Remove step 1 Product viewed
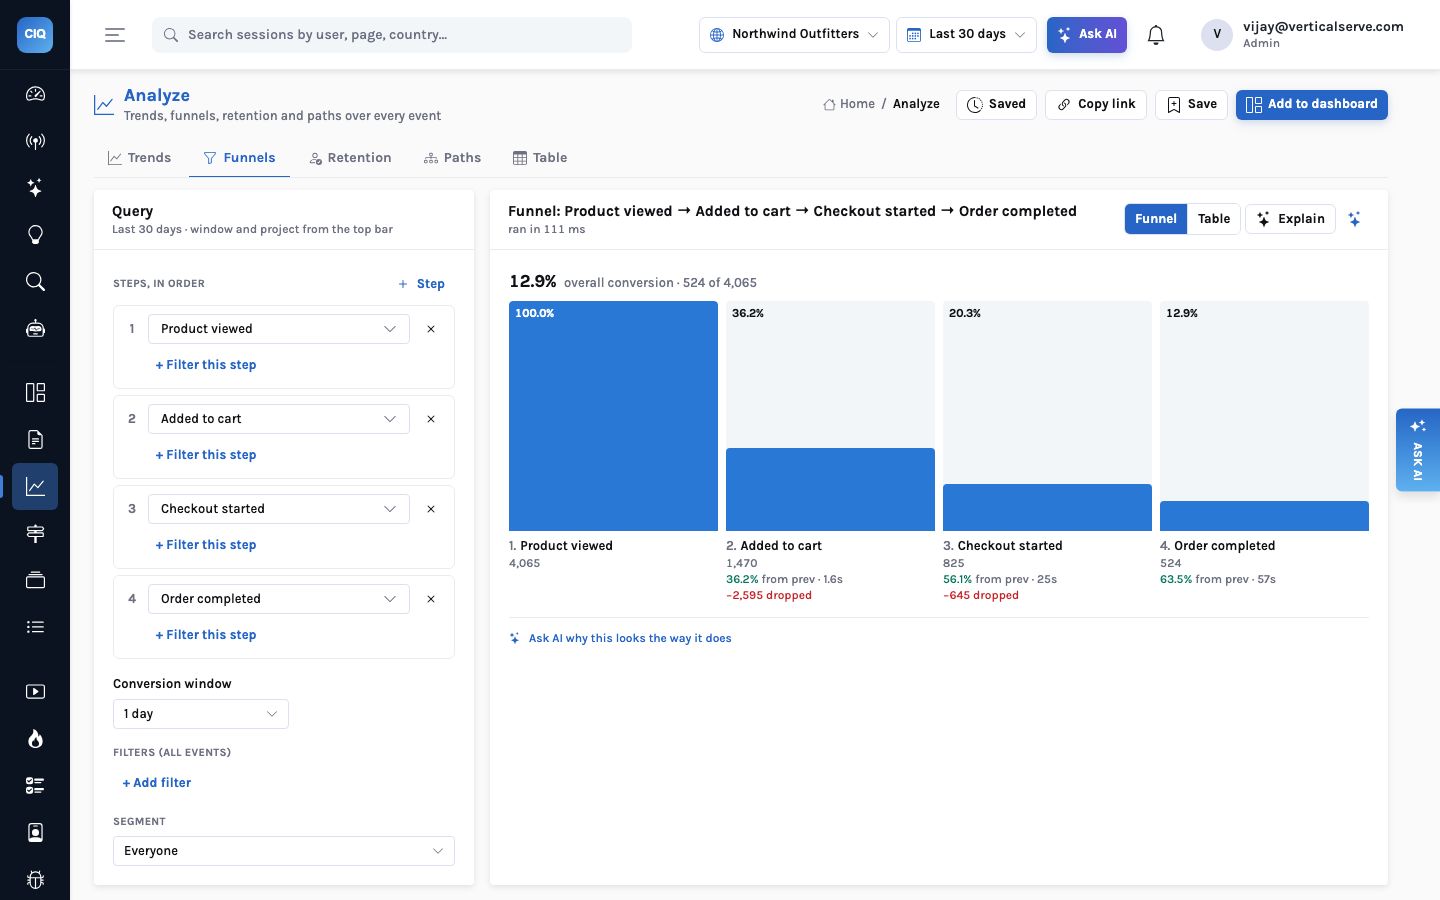Viewport: 1440px width, 900px height. tap(431, 329)
